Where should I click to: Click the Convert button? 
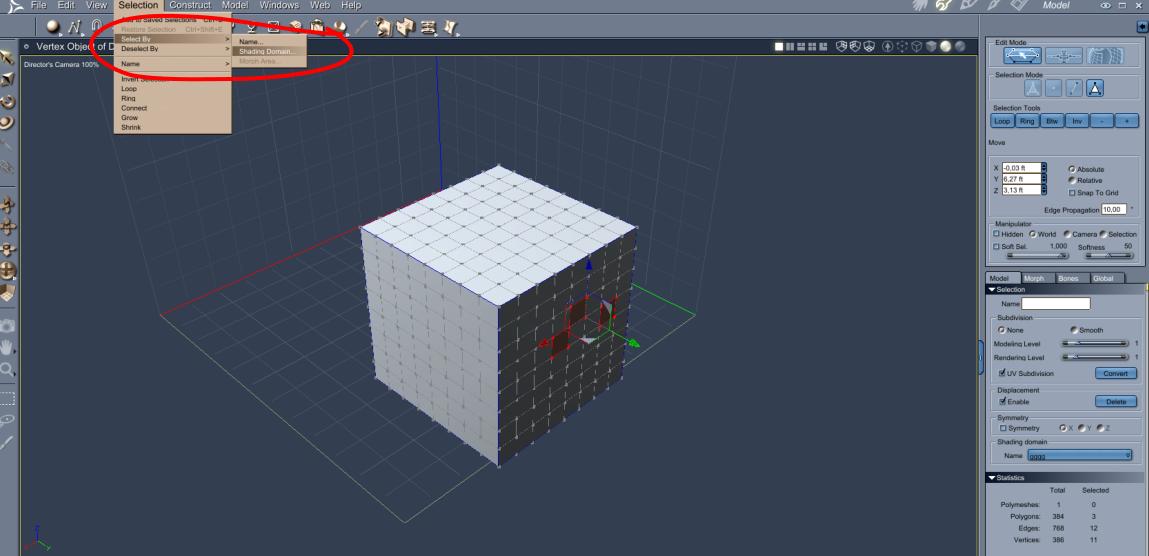pyautogui.click(x=1116, y=374)
